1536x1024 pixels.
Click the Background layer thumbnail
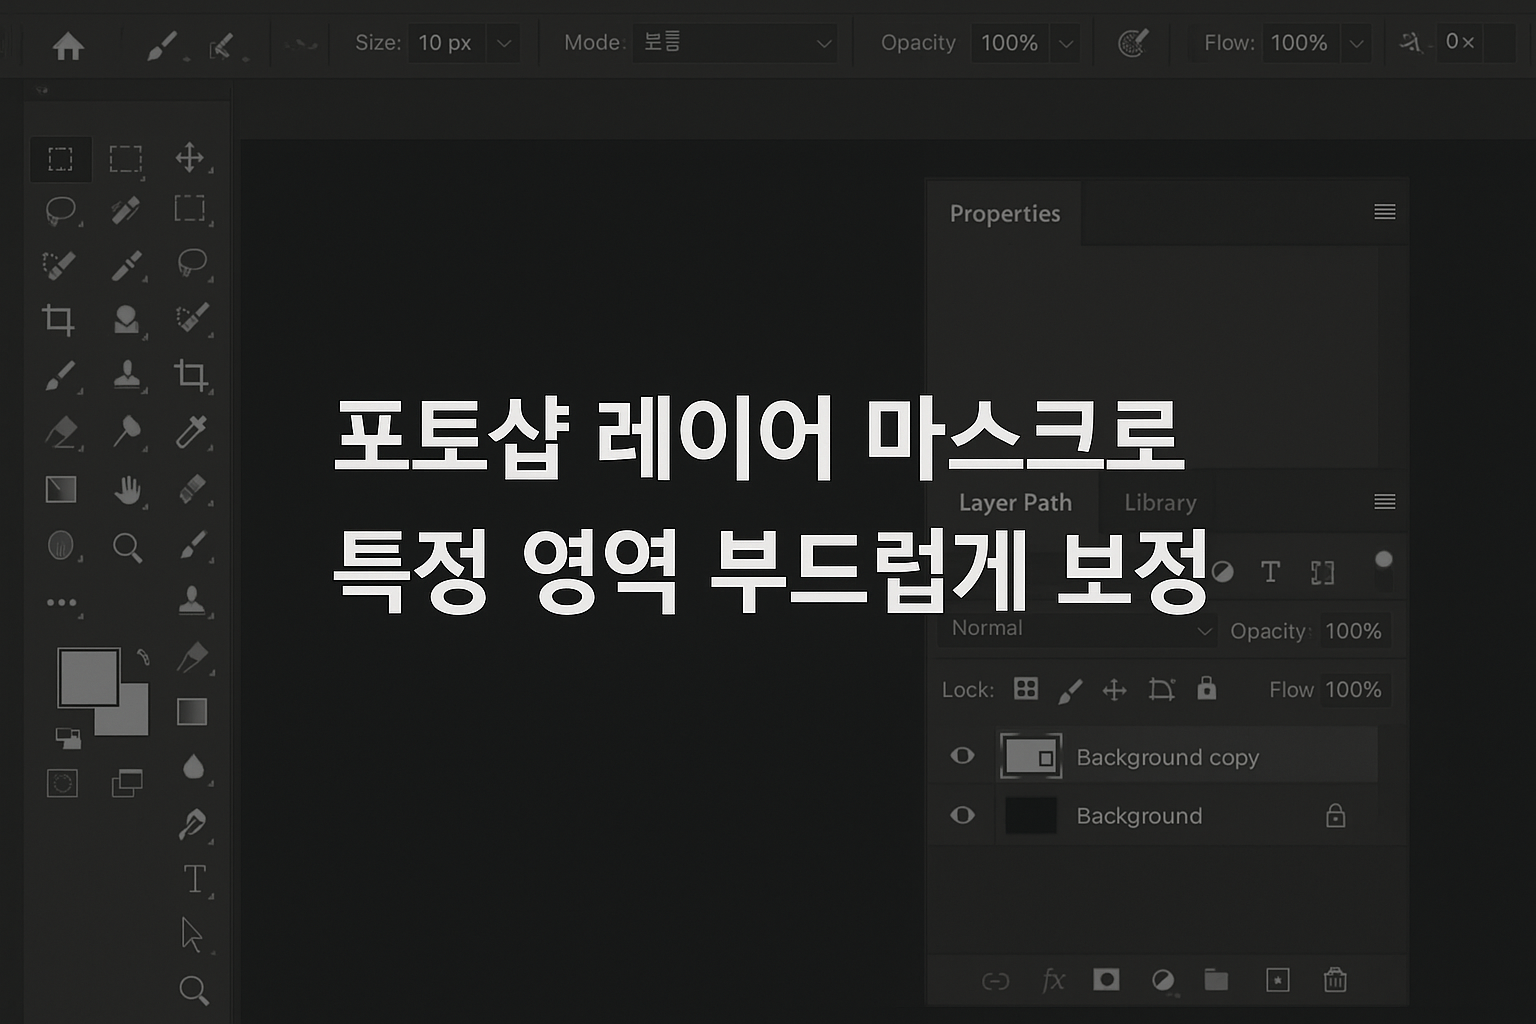tap(1031, 815)
